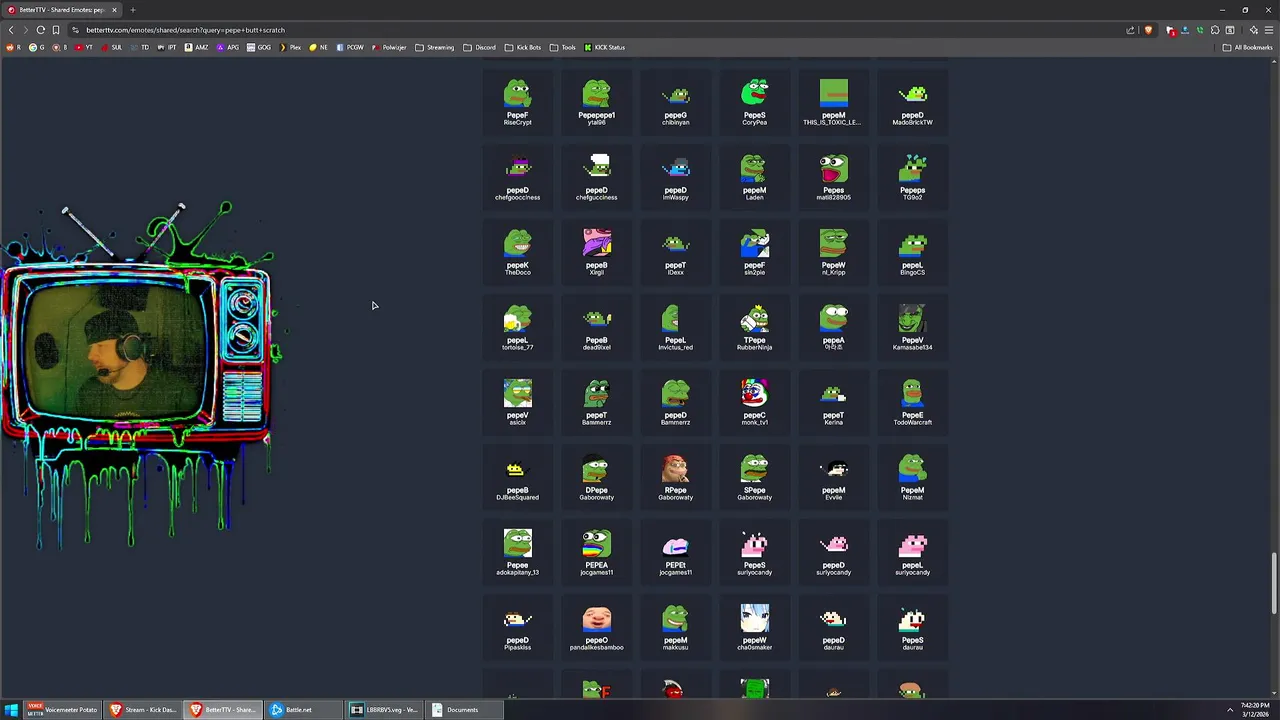Switch to Stream - Kick Dashboard taskbar window
Image resolution: width=1280 pixels, height=720 pixels.
pyautogui.click(x=143, y=710)
